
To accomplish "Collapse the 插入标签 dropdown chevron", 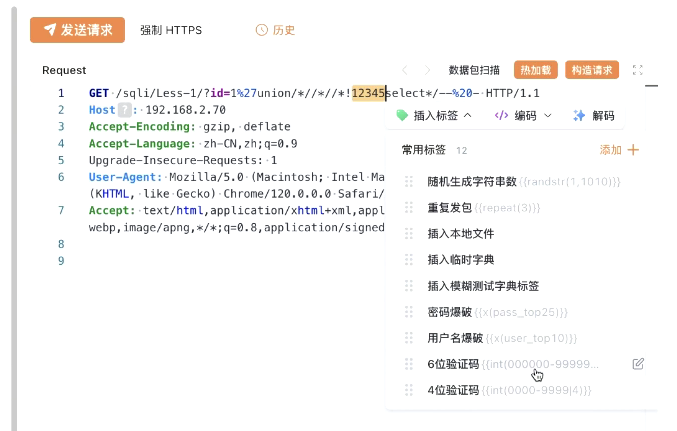I will (468, 116).
